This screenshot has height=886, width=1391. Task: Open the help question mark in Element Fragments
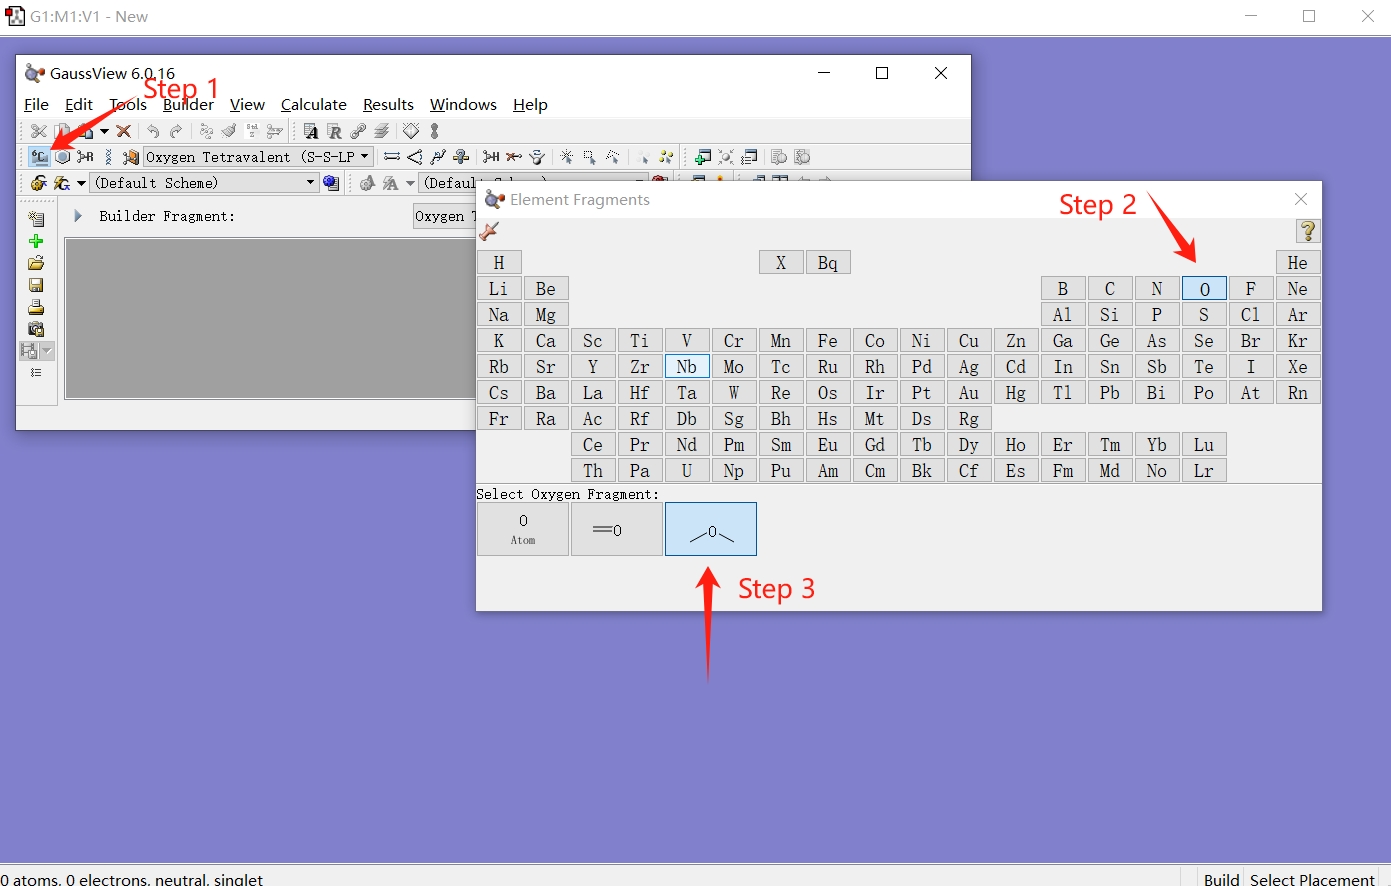1307,231
